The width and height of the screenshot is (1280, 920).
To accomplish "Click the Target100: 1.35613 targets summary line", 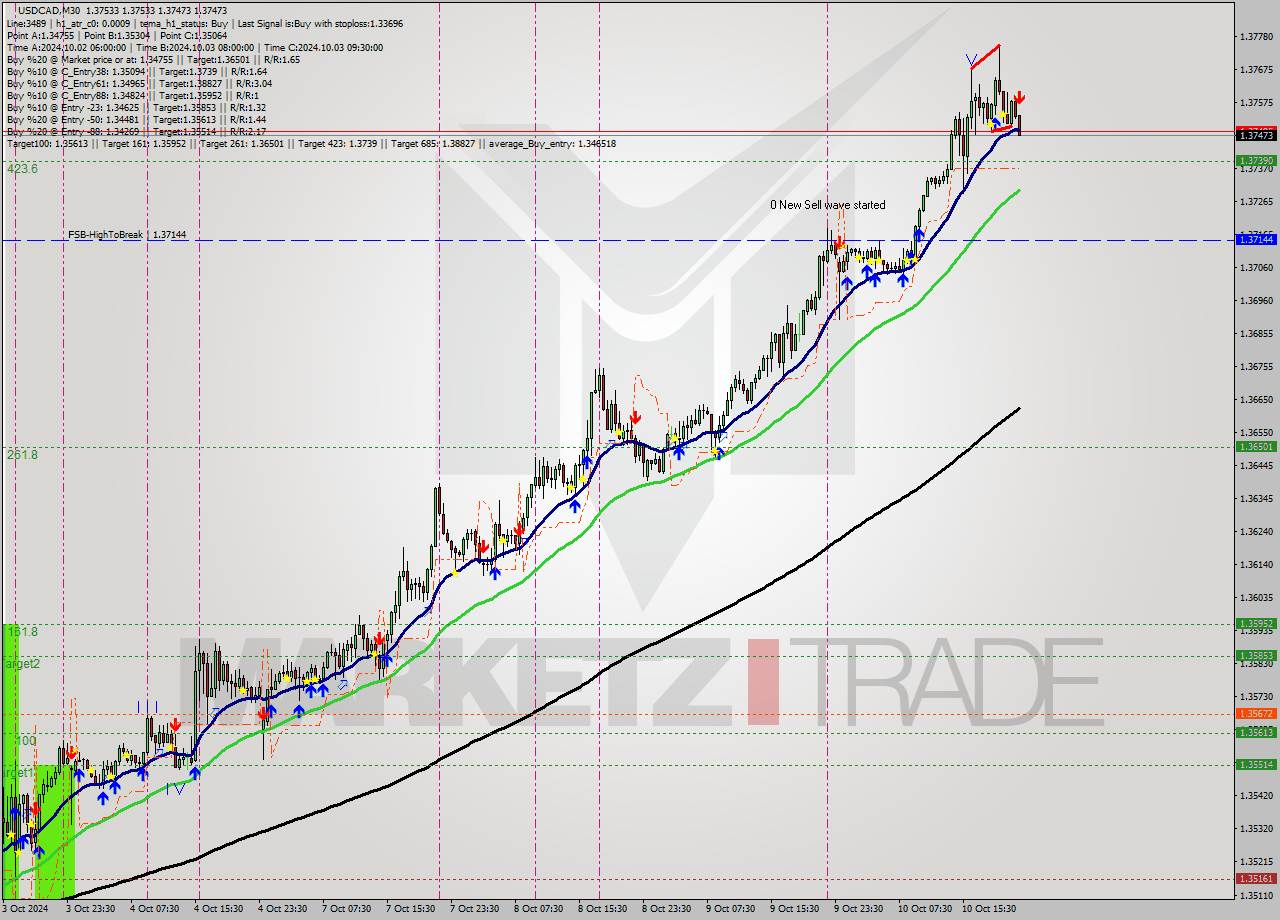I will tap(311, 144).
